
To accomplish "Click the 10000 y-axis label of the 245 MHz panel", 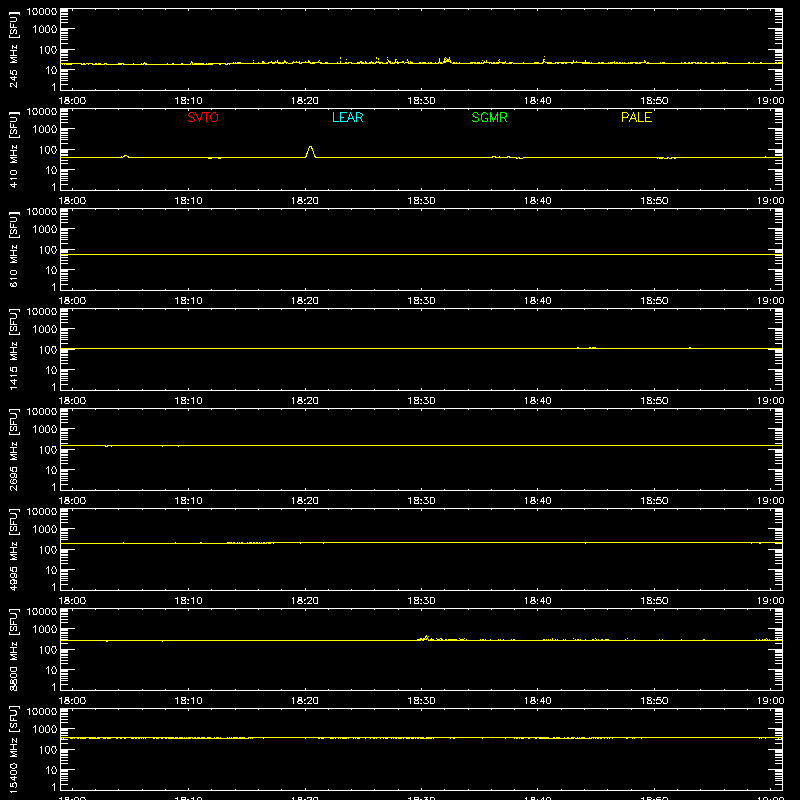I will click(42, 12).
